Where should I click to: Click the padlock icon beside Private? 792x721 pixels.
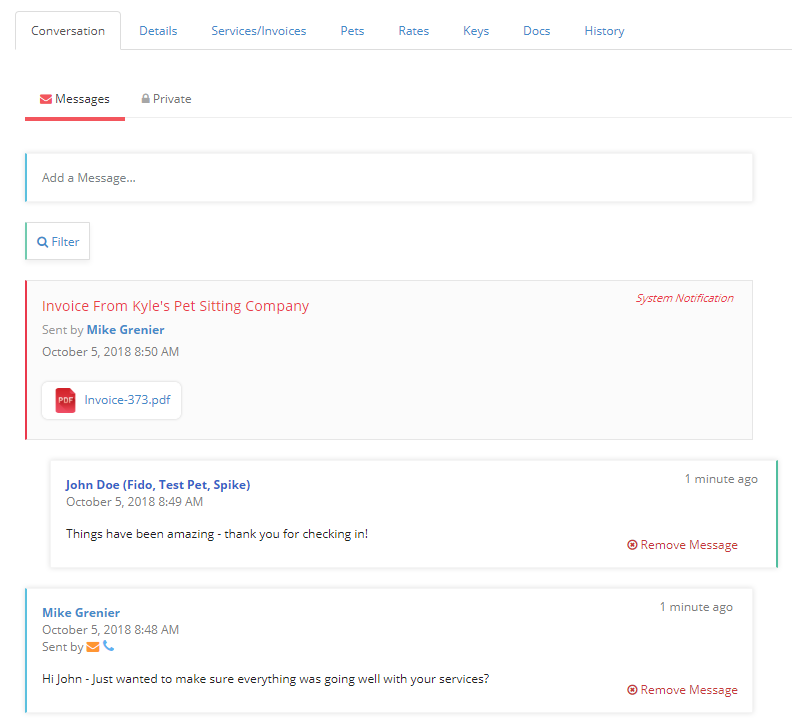point(145,99)
